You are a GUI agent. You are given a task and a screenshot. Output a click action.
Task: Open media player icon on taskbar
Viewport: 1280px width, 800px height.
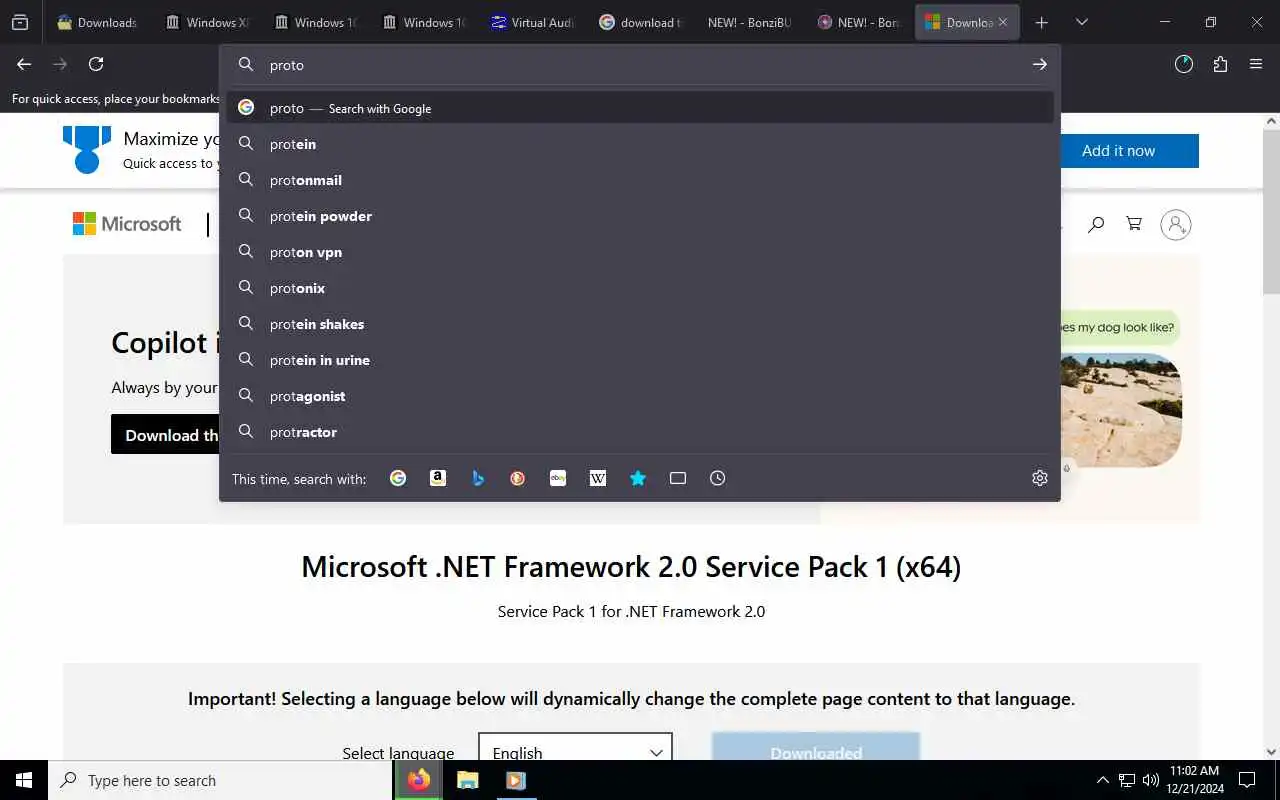coord(516,780)
